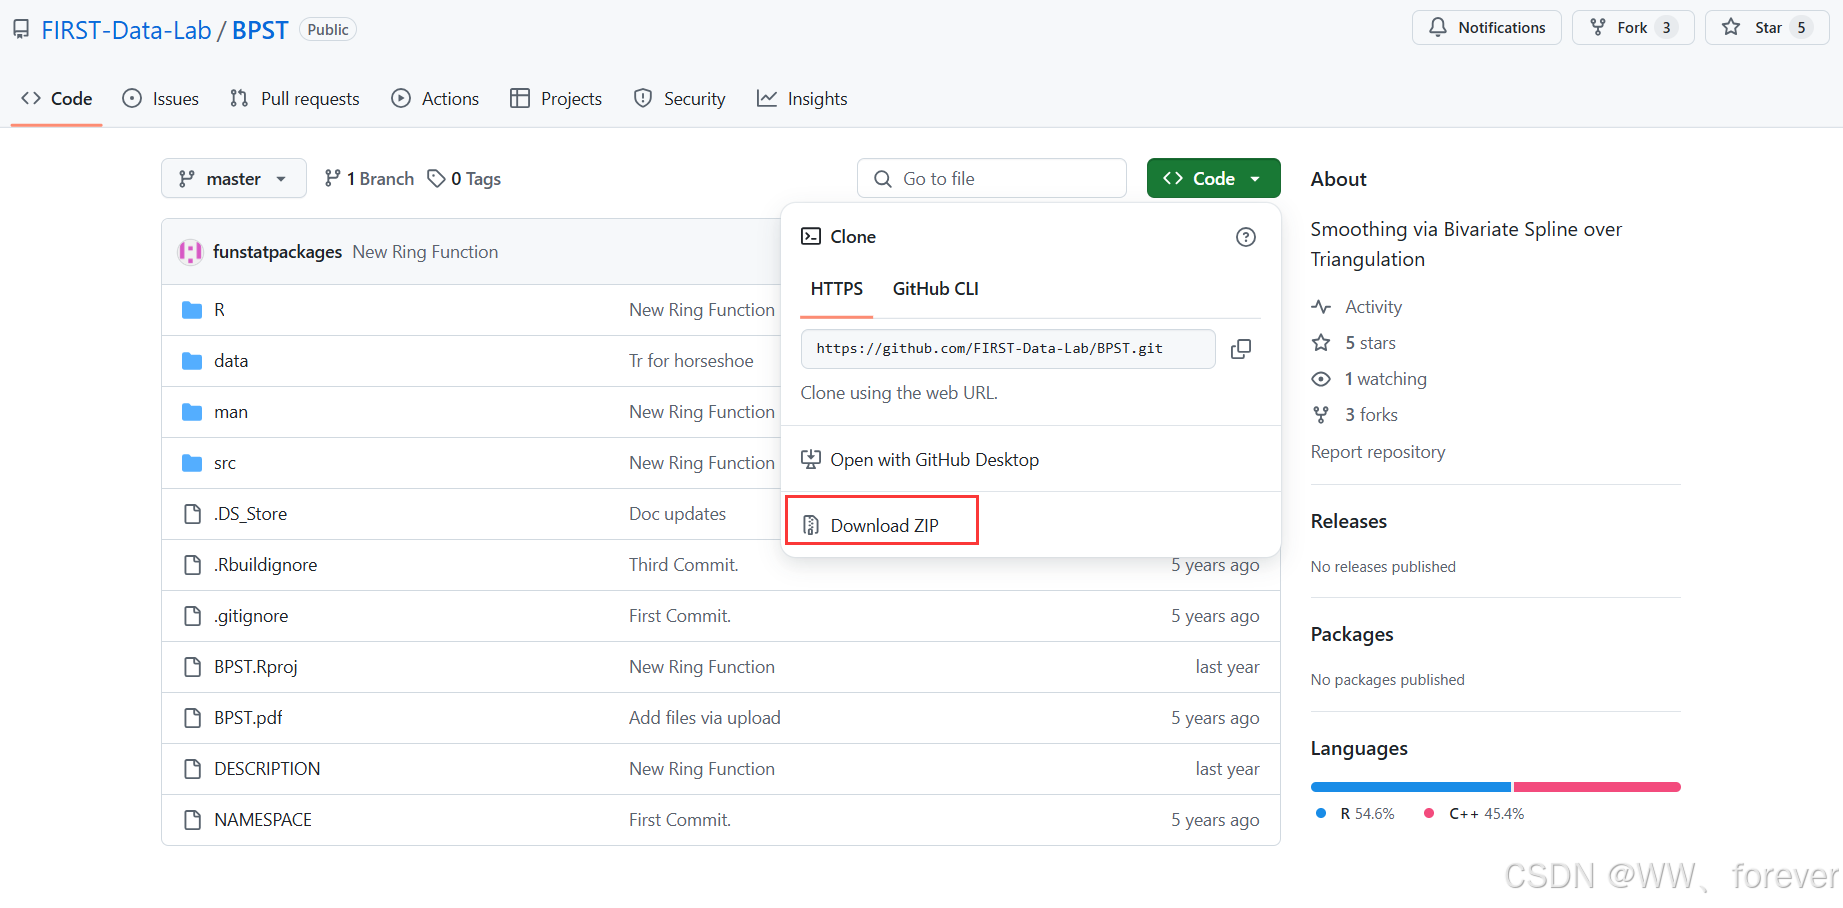Open the Releases heading link
Screen dimensions: 1843x908
(x=1349, y=521)
